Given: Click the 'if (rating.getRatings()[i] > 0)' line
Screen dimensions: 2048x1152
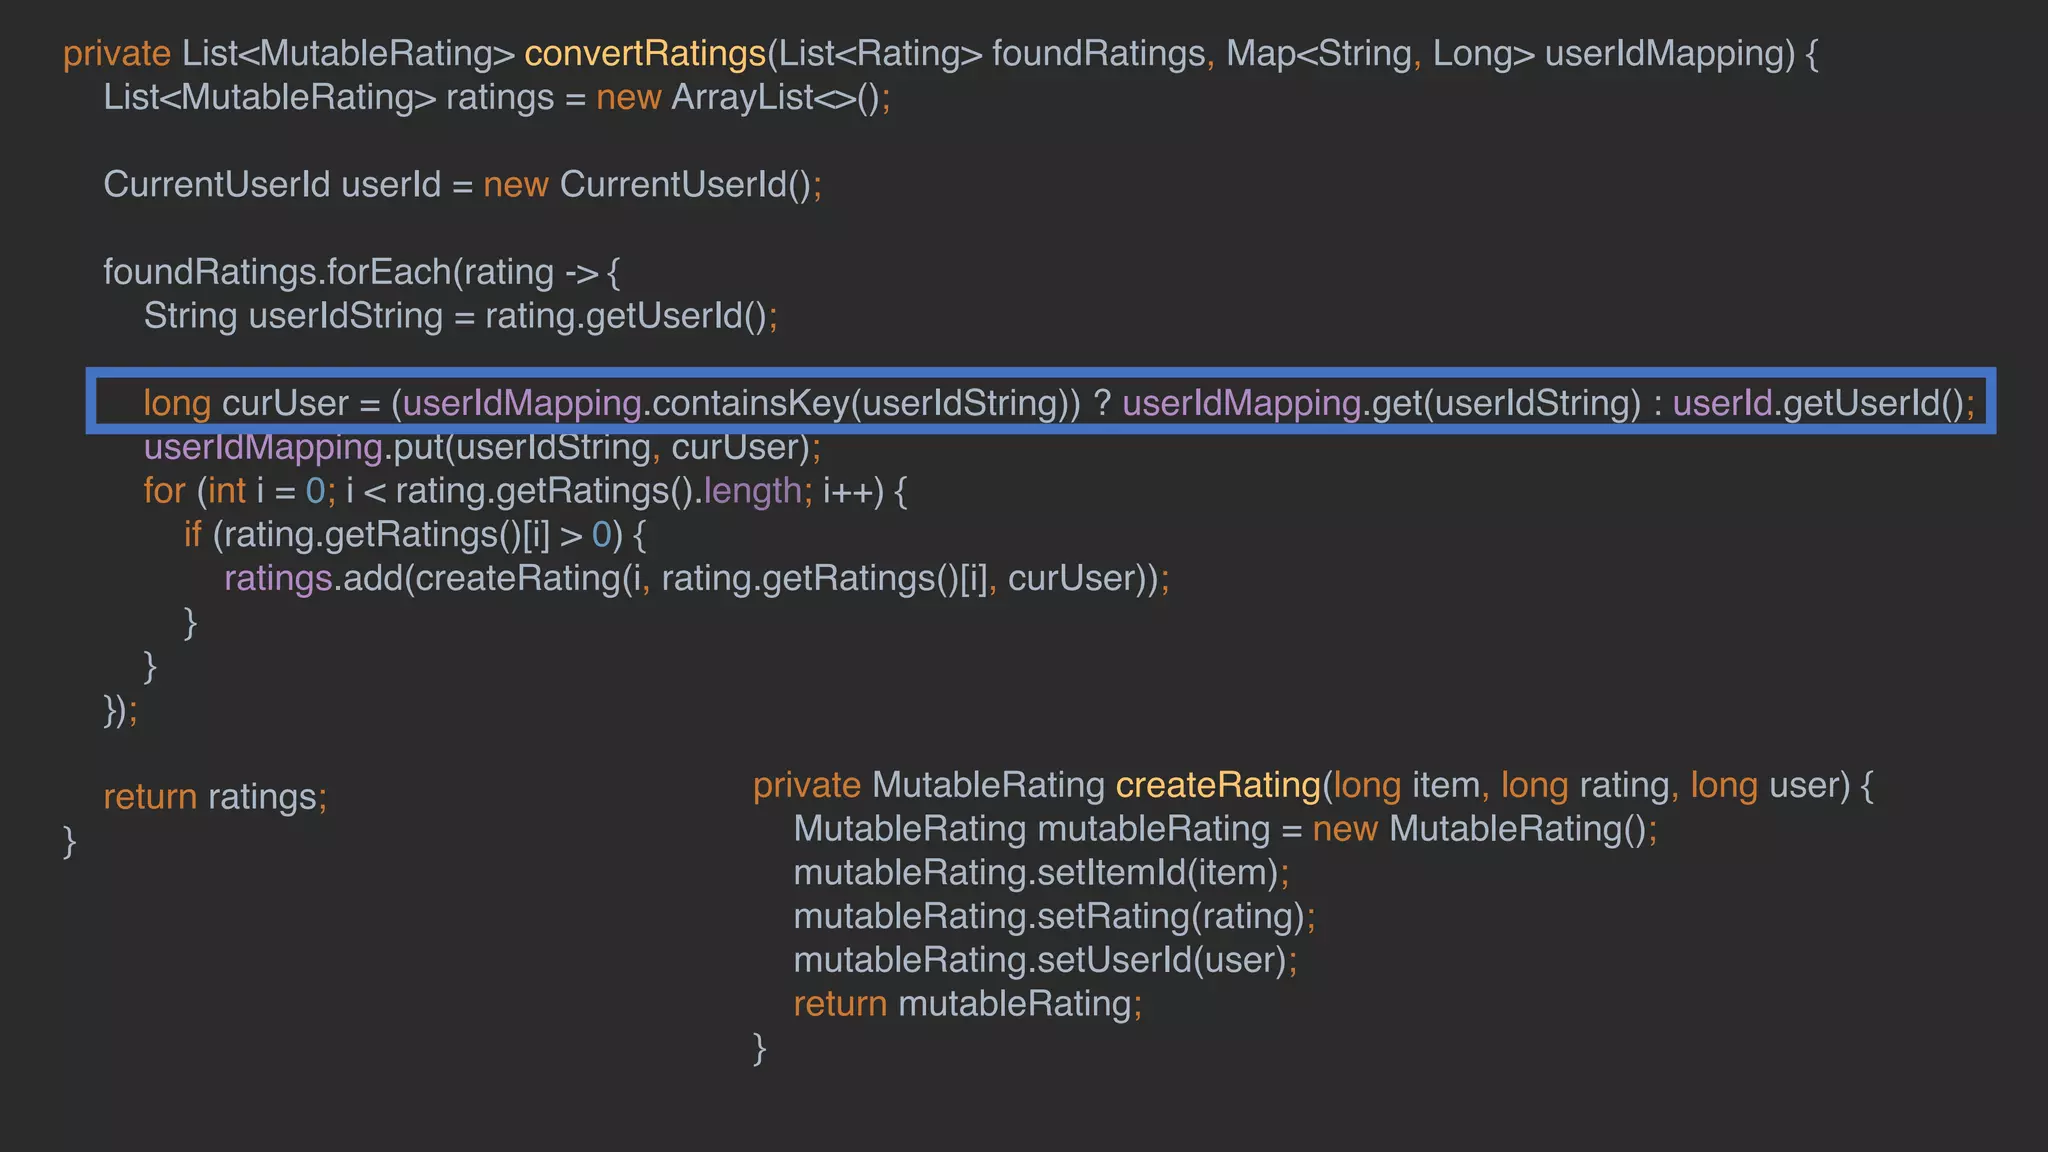Looking at the screenshot, I should click(415, 535).
